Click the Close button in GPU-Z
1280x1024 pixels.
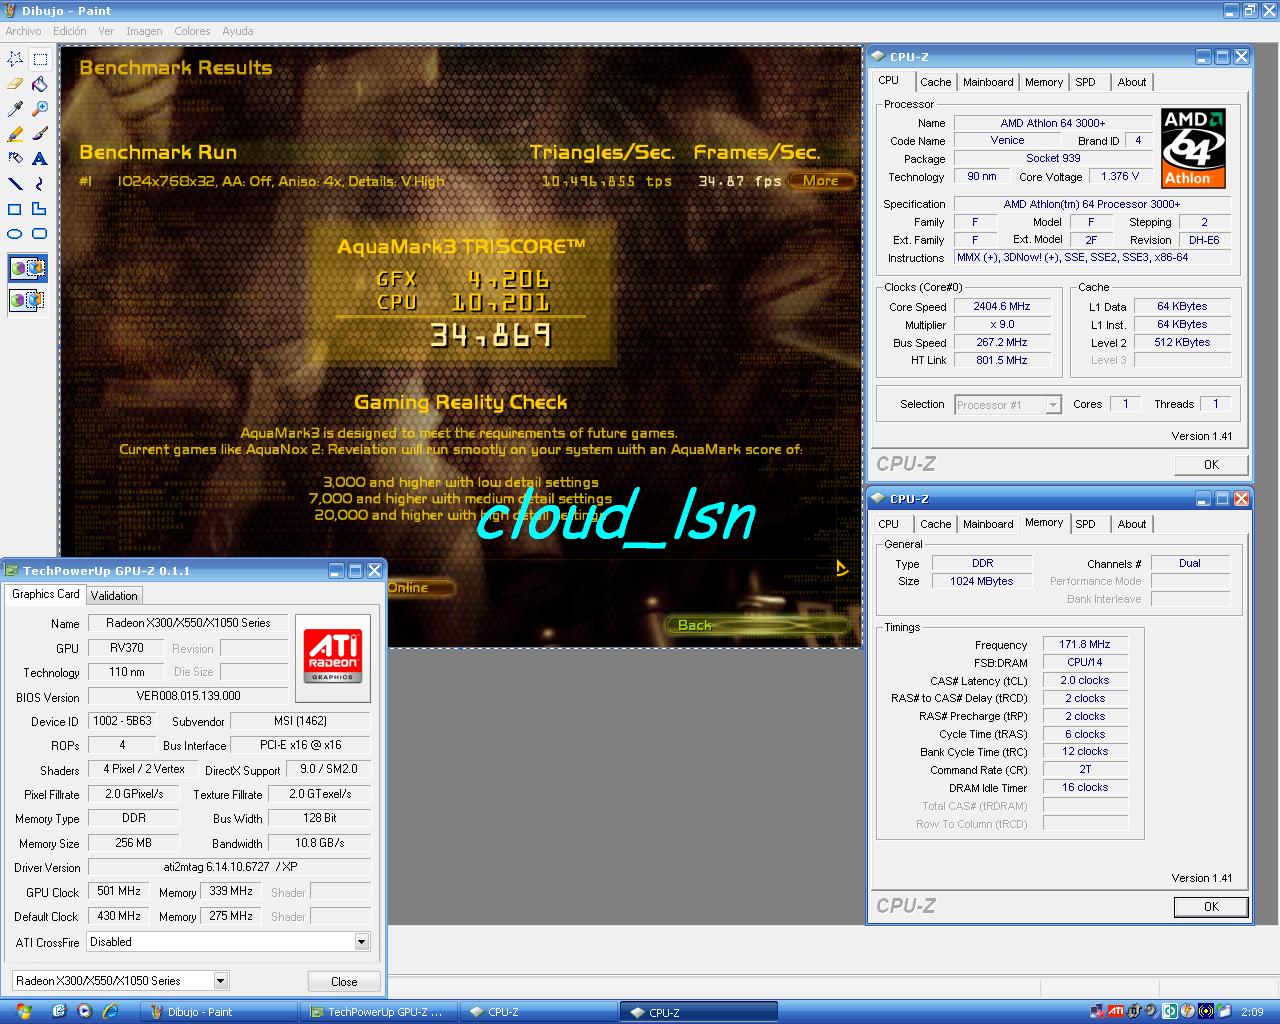coord(344,982)
